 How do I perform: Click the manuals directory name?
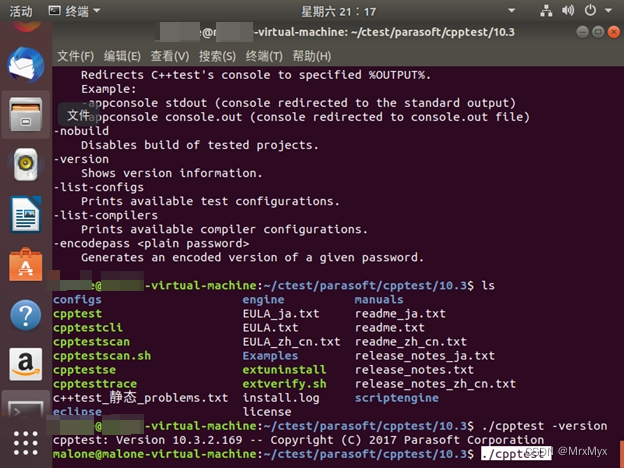(x=379, y=300)
